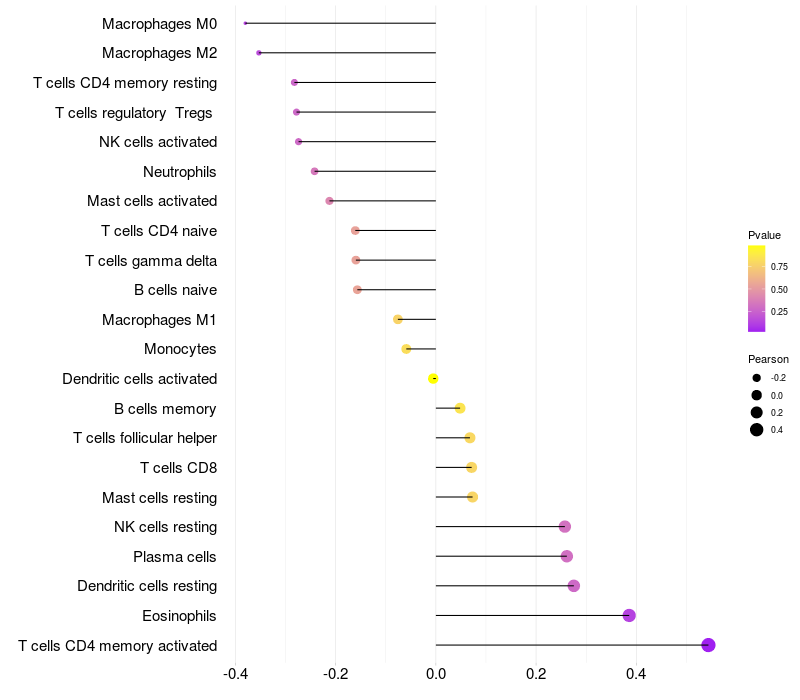Click the Neutrophils axis label
Screen dimensions: 800x700
coord(180,172)
